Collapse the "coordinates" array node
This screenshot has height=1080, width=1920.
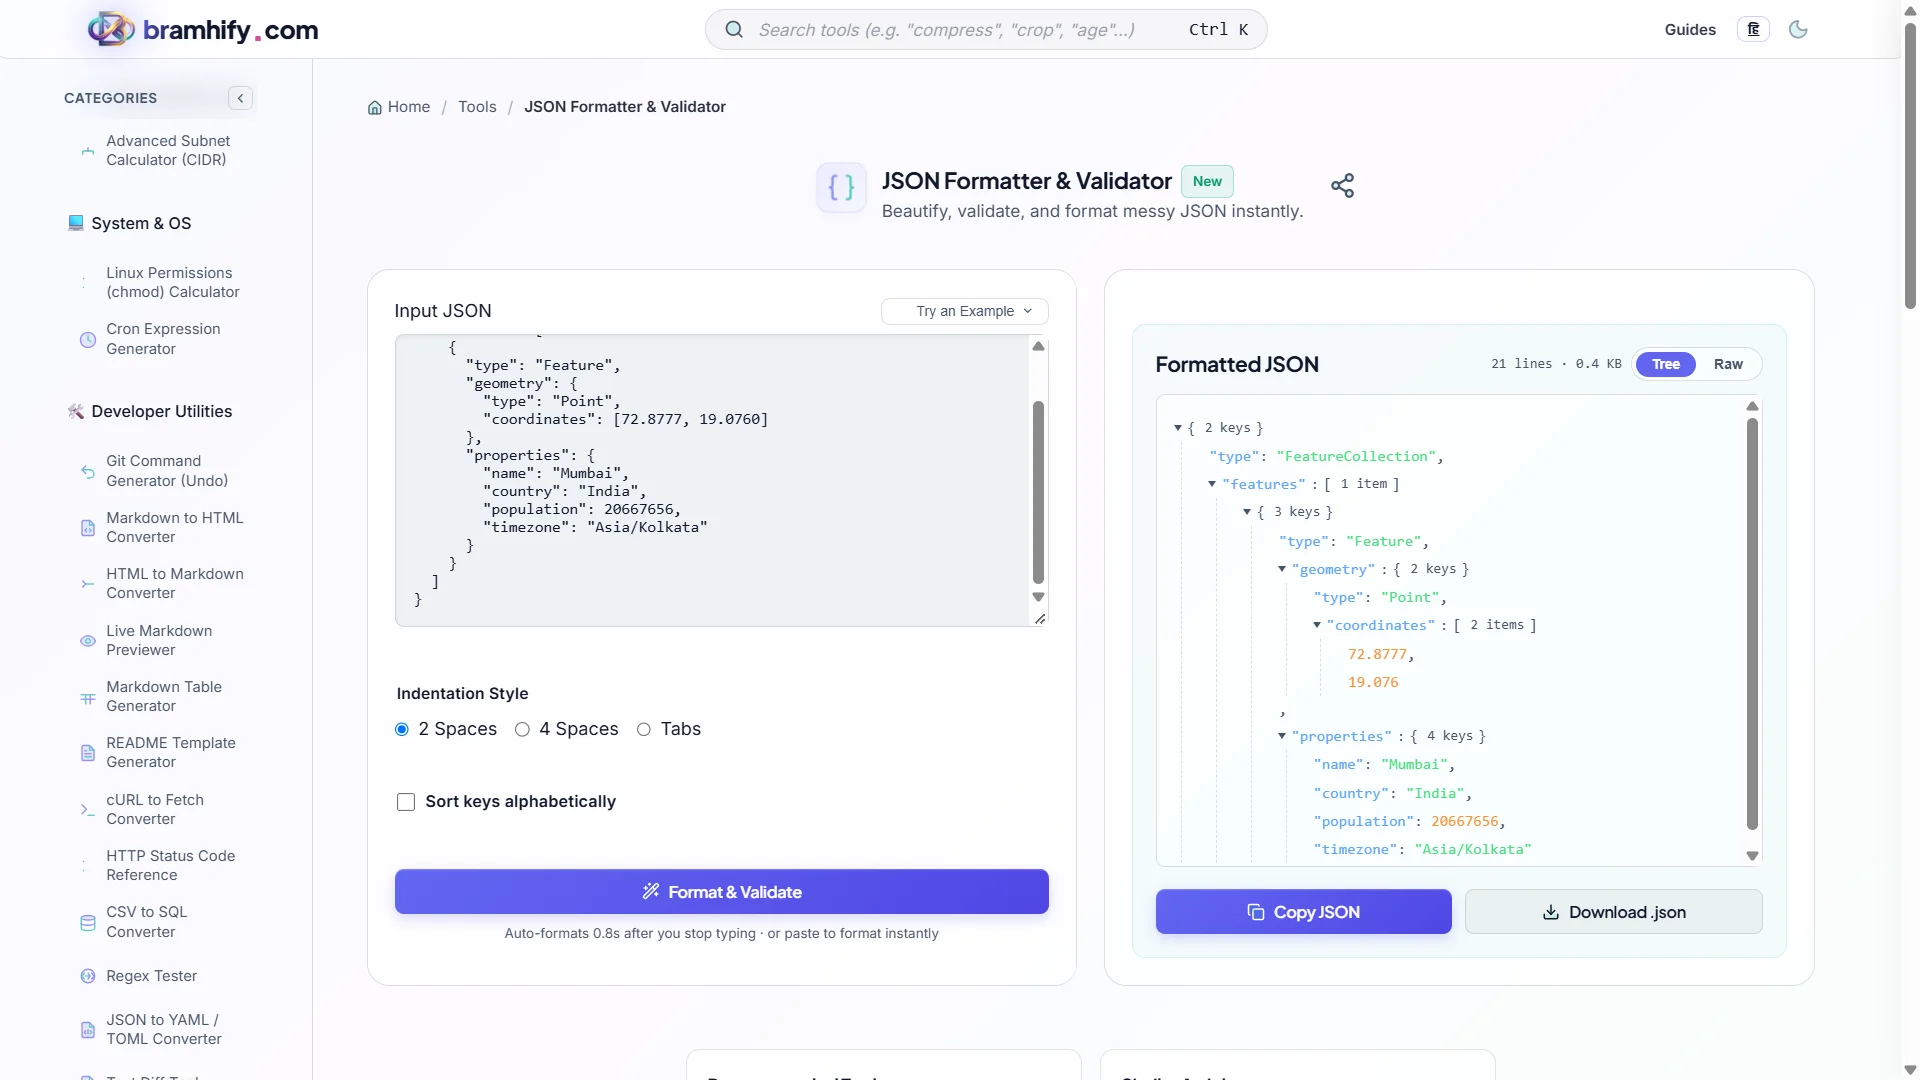(1317, 625)
